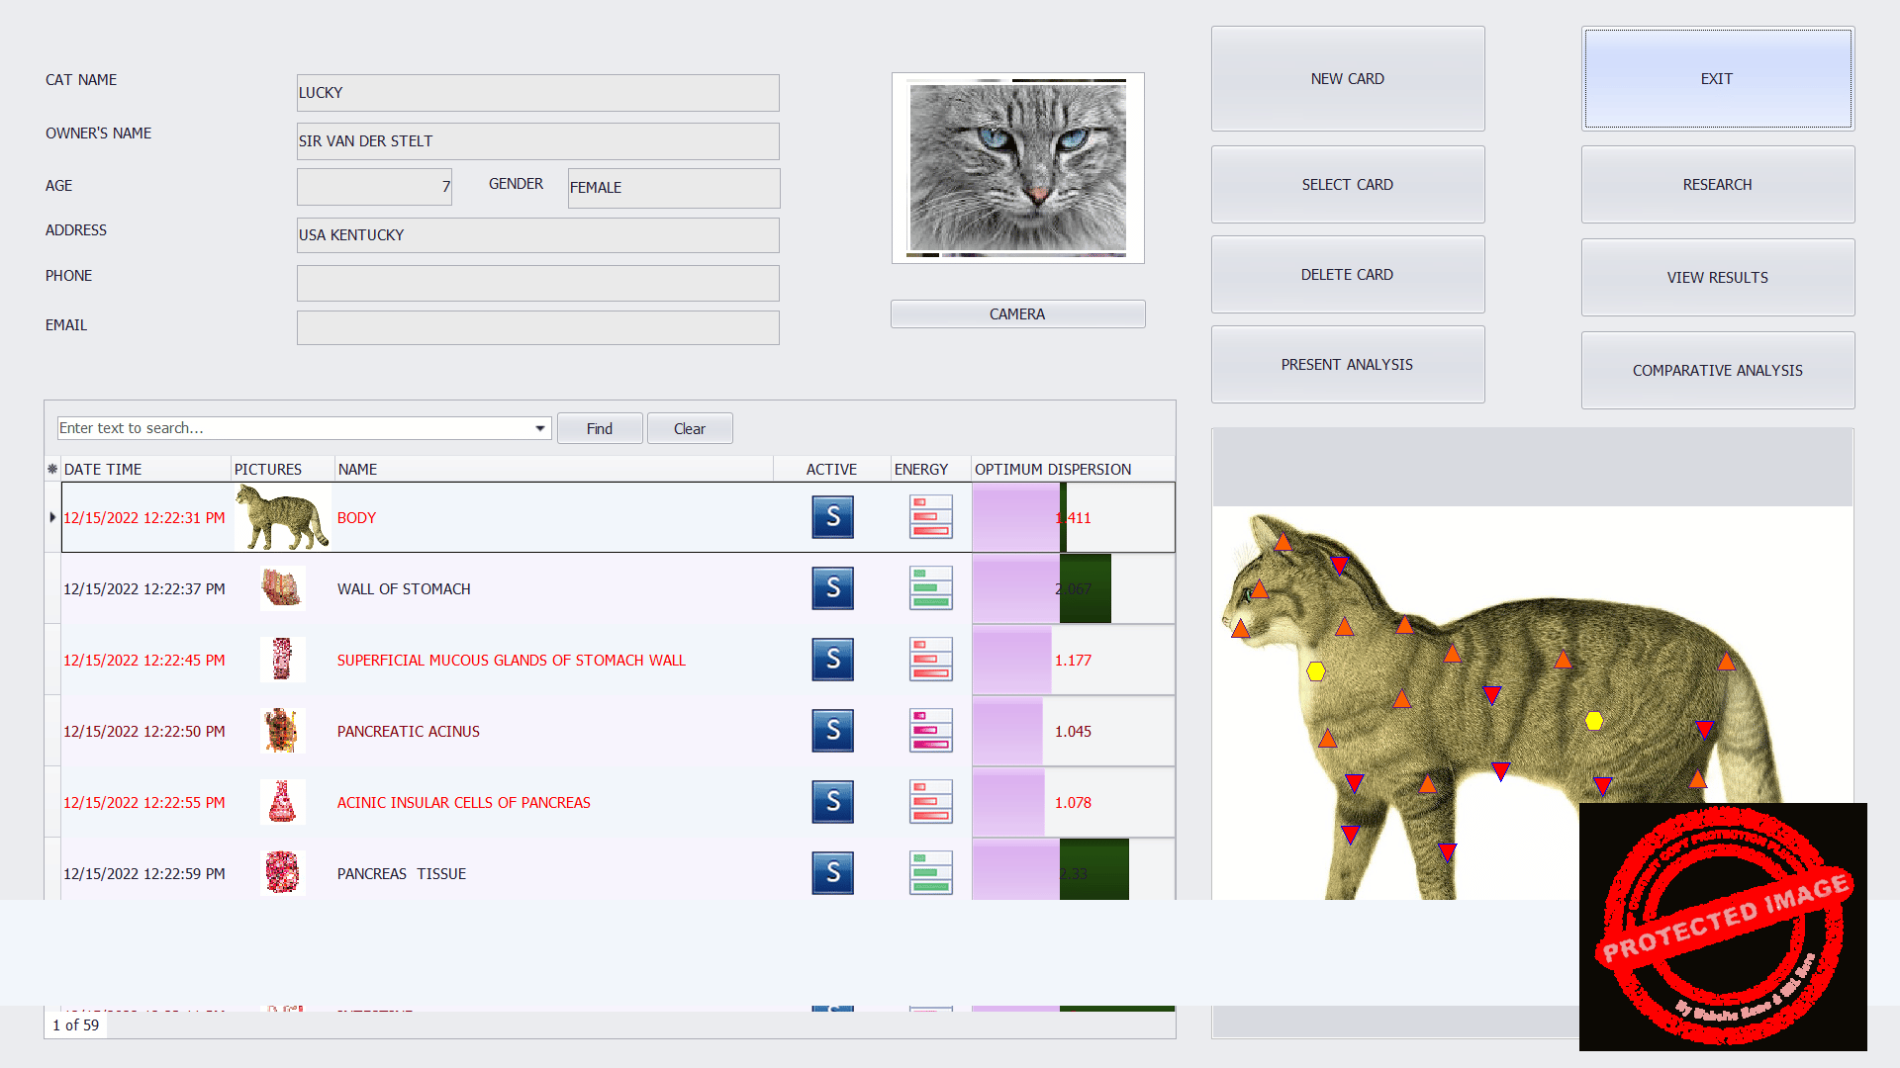Click the dispersion bar for SUPERFICIAL MUCOUS GLANDS
This screenshot has width=1900, height=1068.
coord(1012,660)
